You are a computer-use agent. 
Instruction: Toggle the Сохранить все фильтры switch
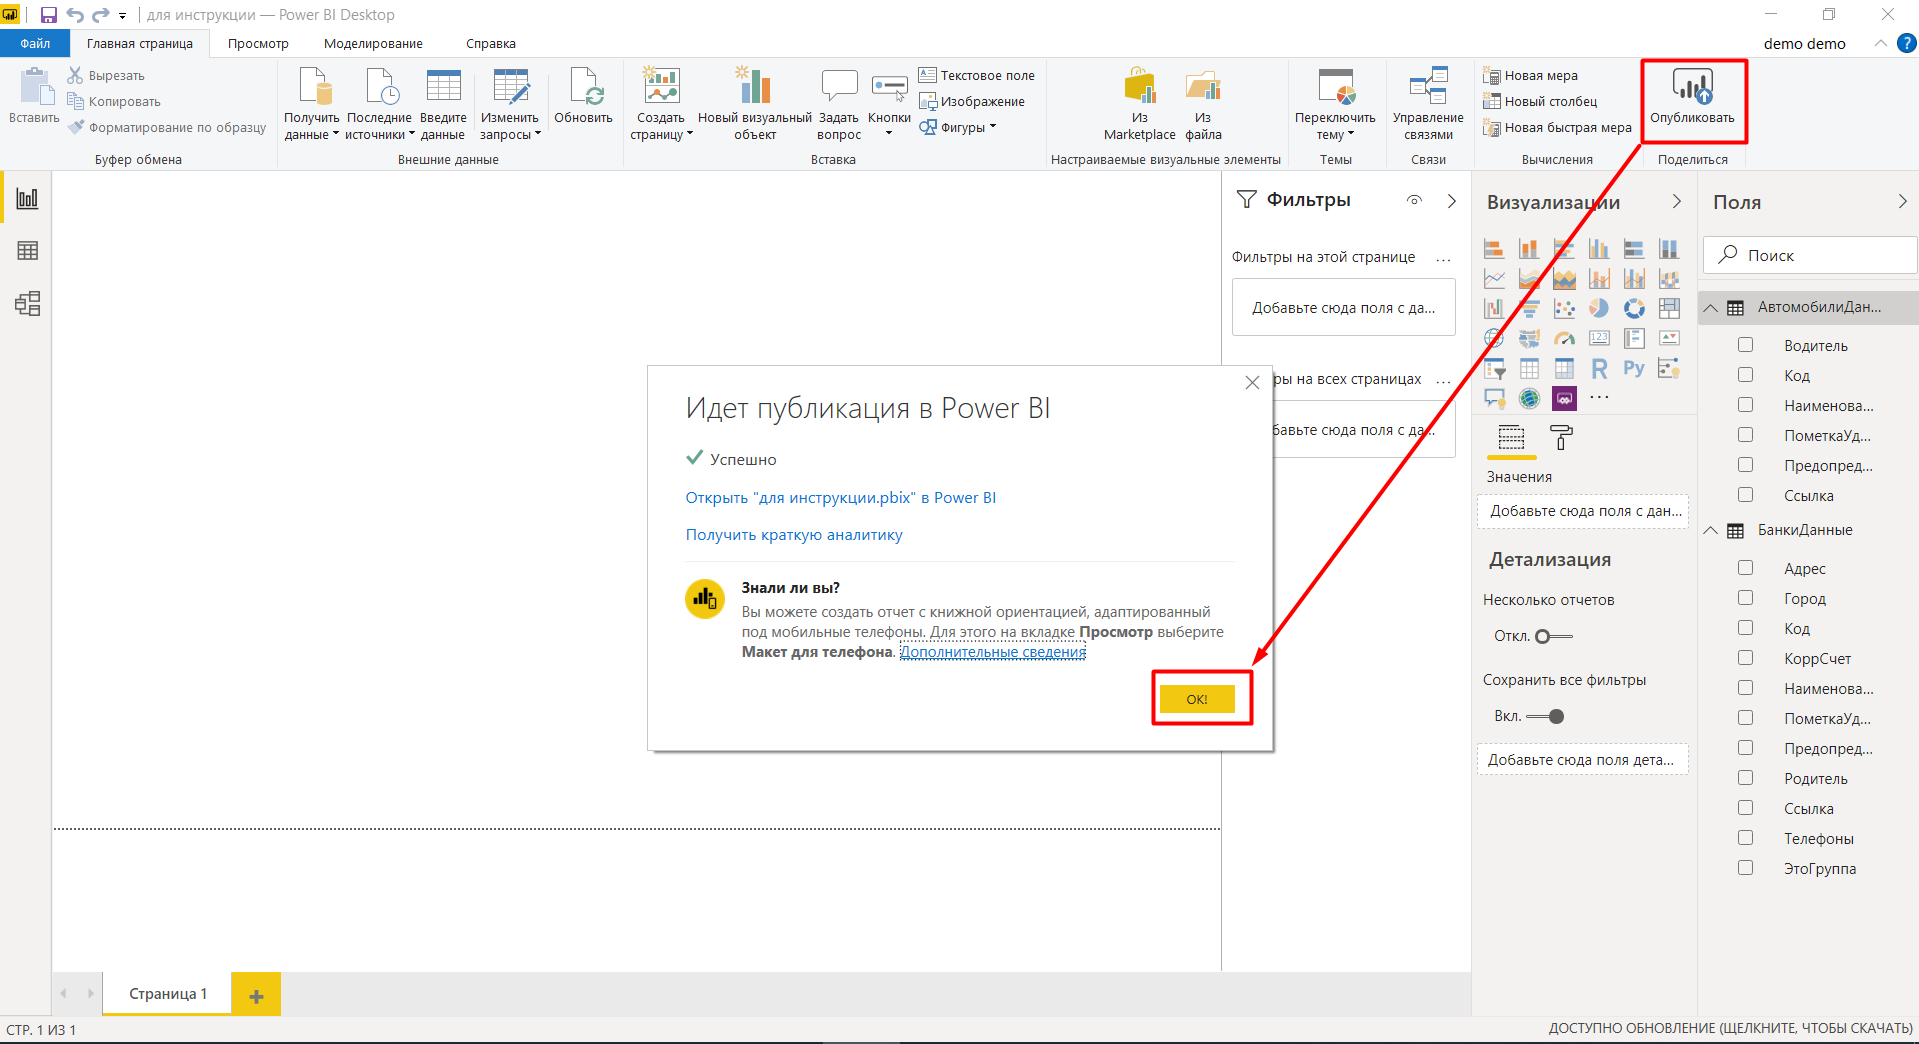(x=1546, y=716)
